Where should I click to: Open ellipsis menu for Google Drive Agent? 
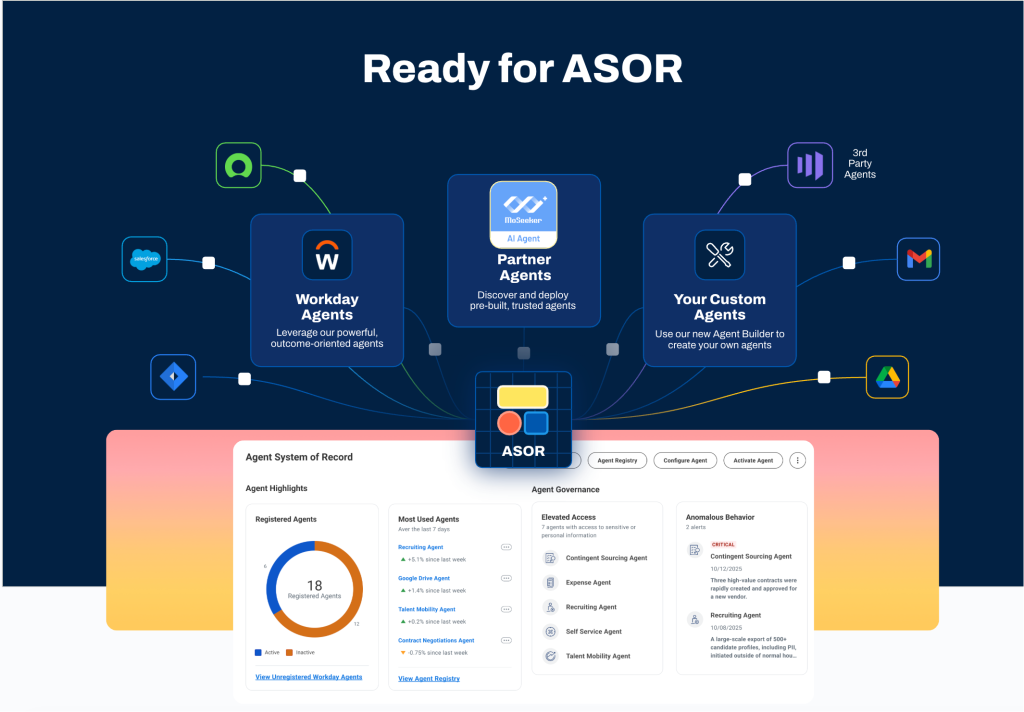506,578
